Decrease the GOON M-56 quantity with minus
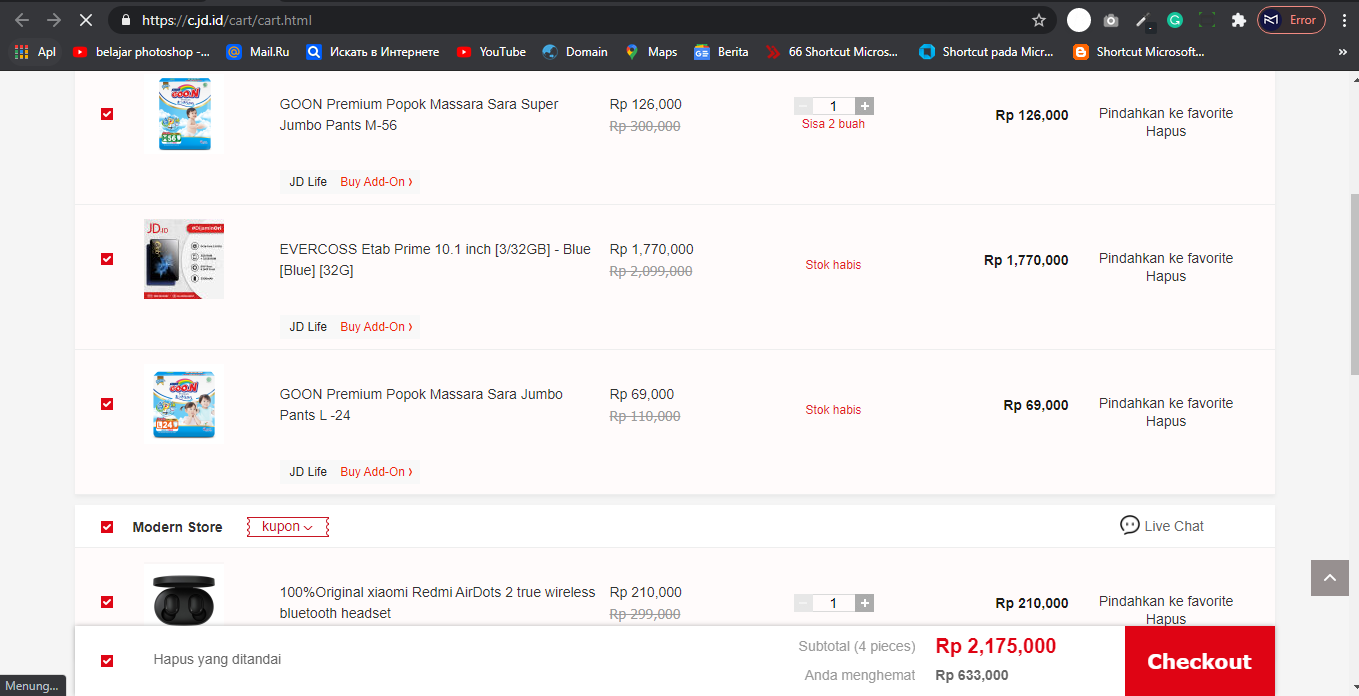 click(803, 106)
